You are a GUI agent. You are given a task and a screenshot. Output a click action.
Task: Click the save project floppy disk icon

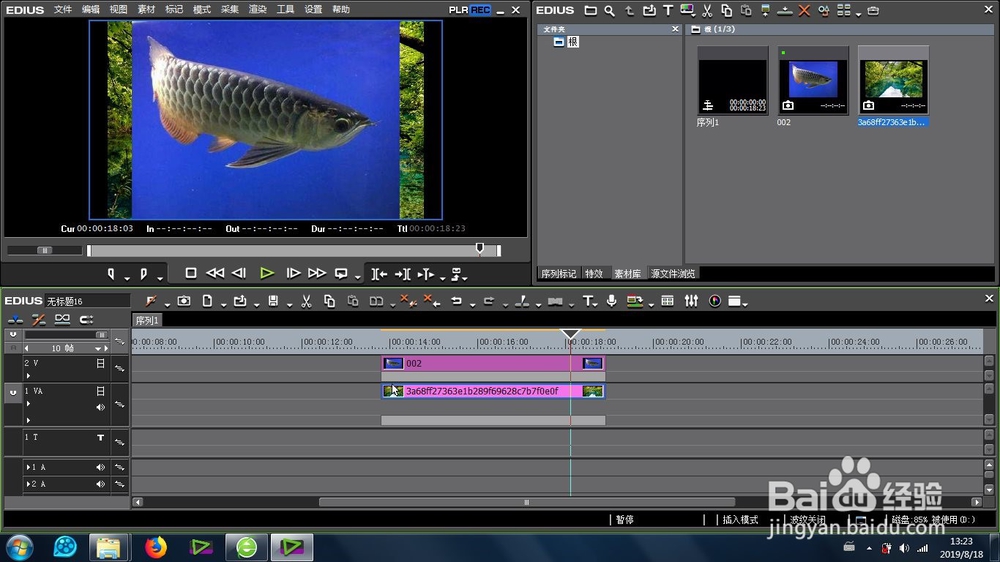point(273,301)
